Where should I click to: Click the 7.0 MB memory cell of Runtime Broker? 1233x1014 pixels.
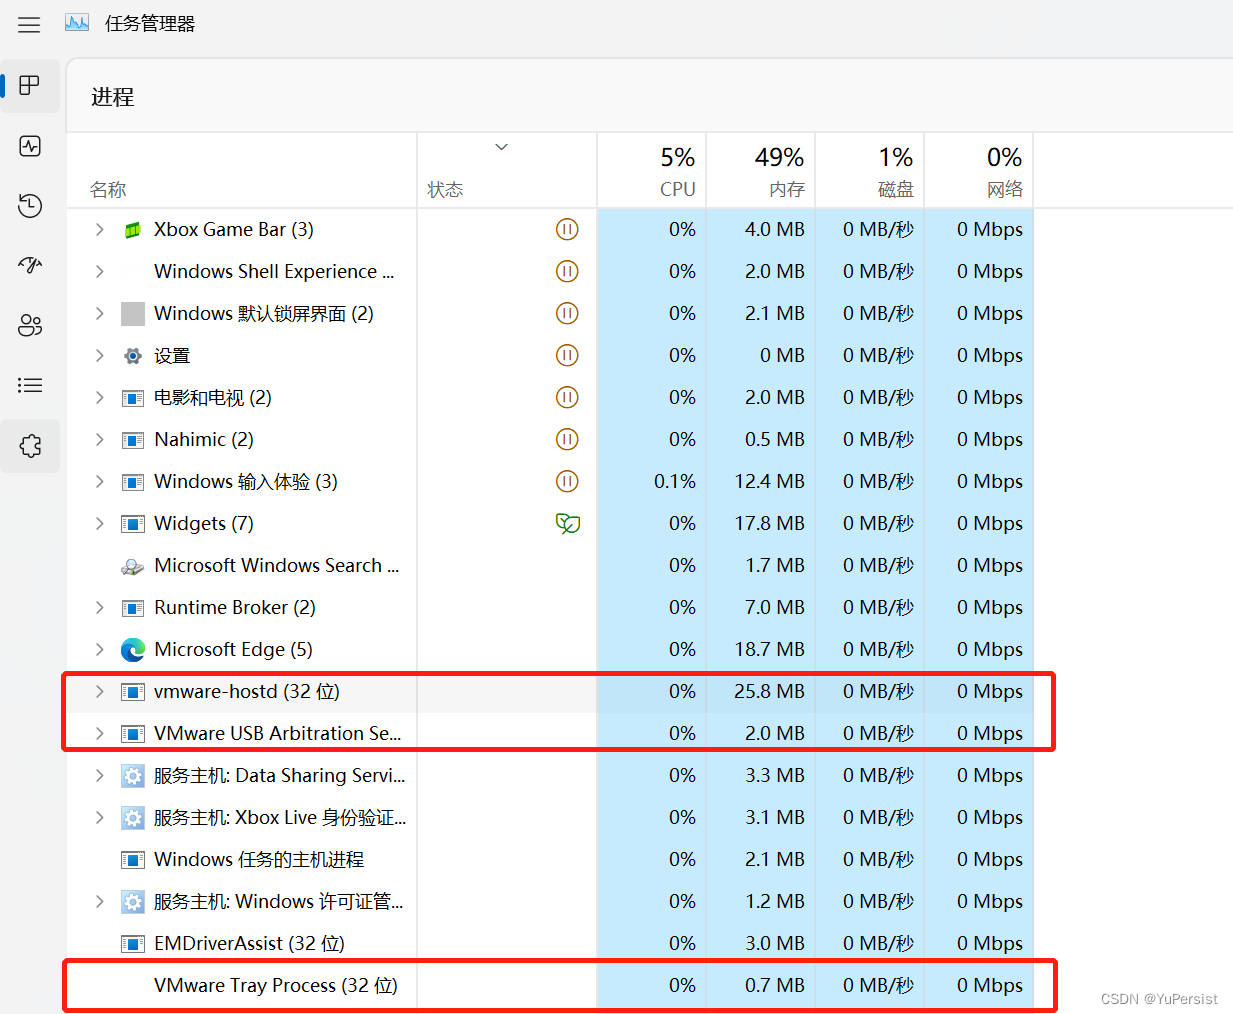click(x=761, y=607)
